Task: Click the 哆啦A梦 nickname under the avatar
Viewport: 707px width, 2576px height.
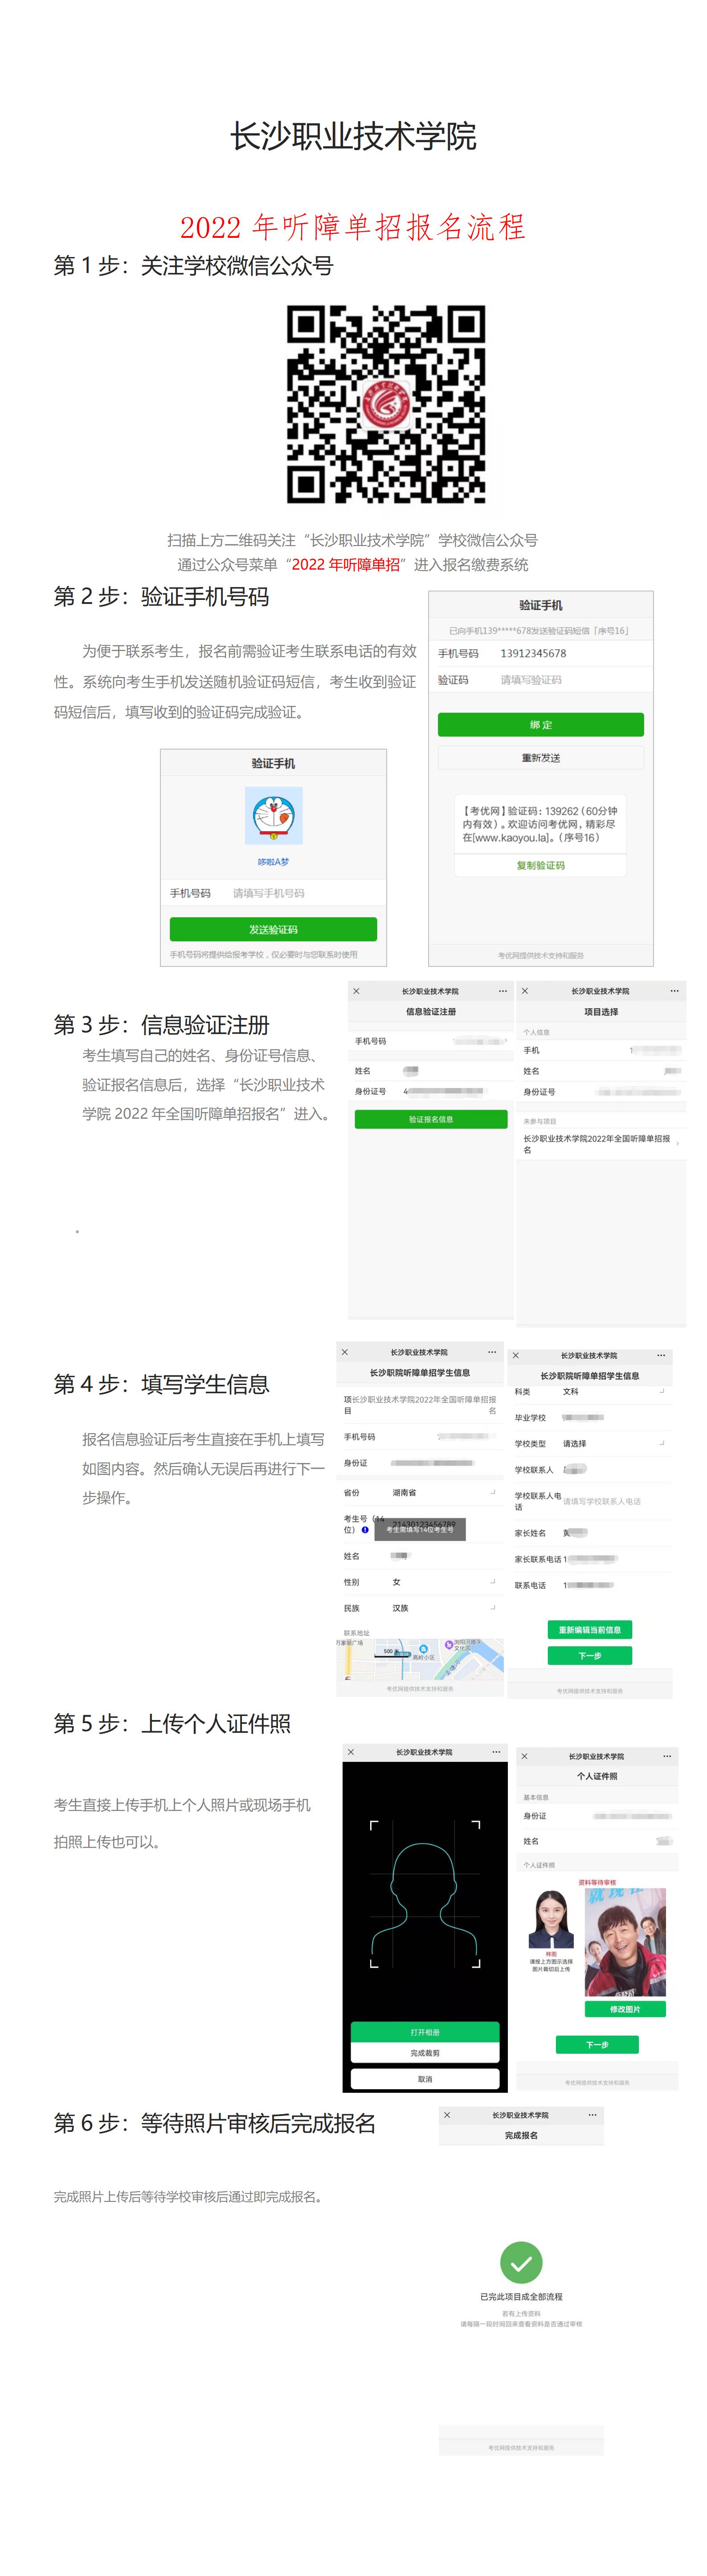Action: [273, 862]
